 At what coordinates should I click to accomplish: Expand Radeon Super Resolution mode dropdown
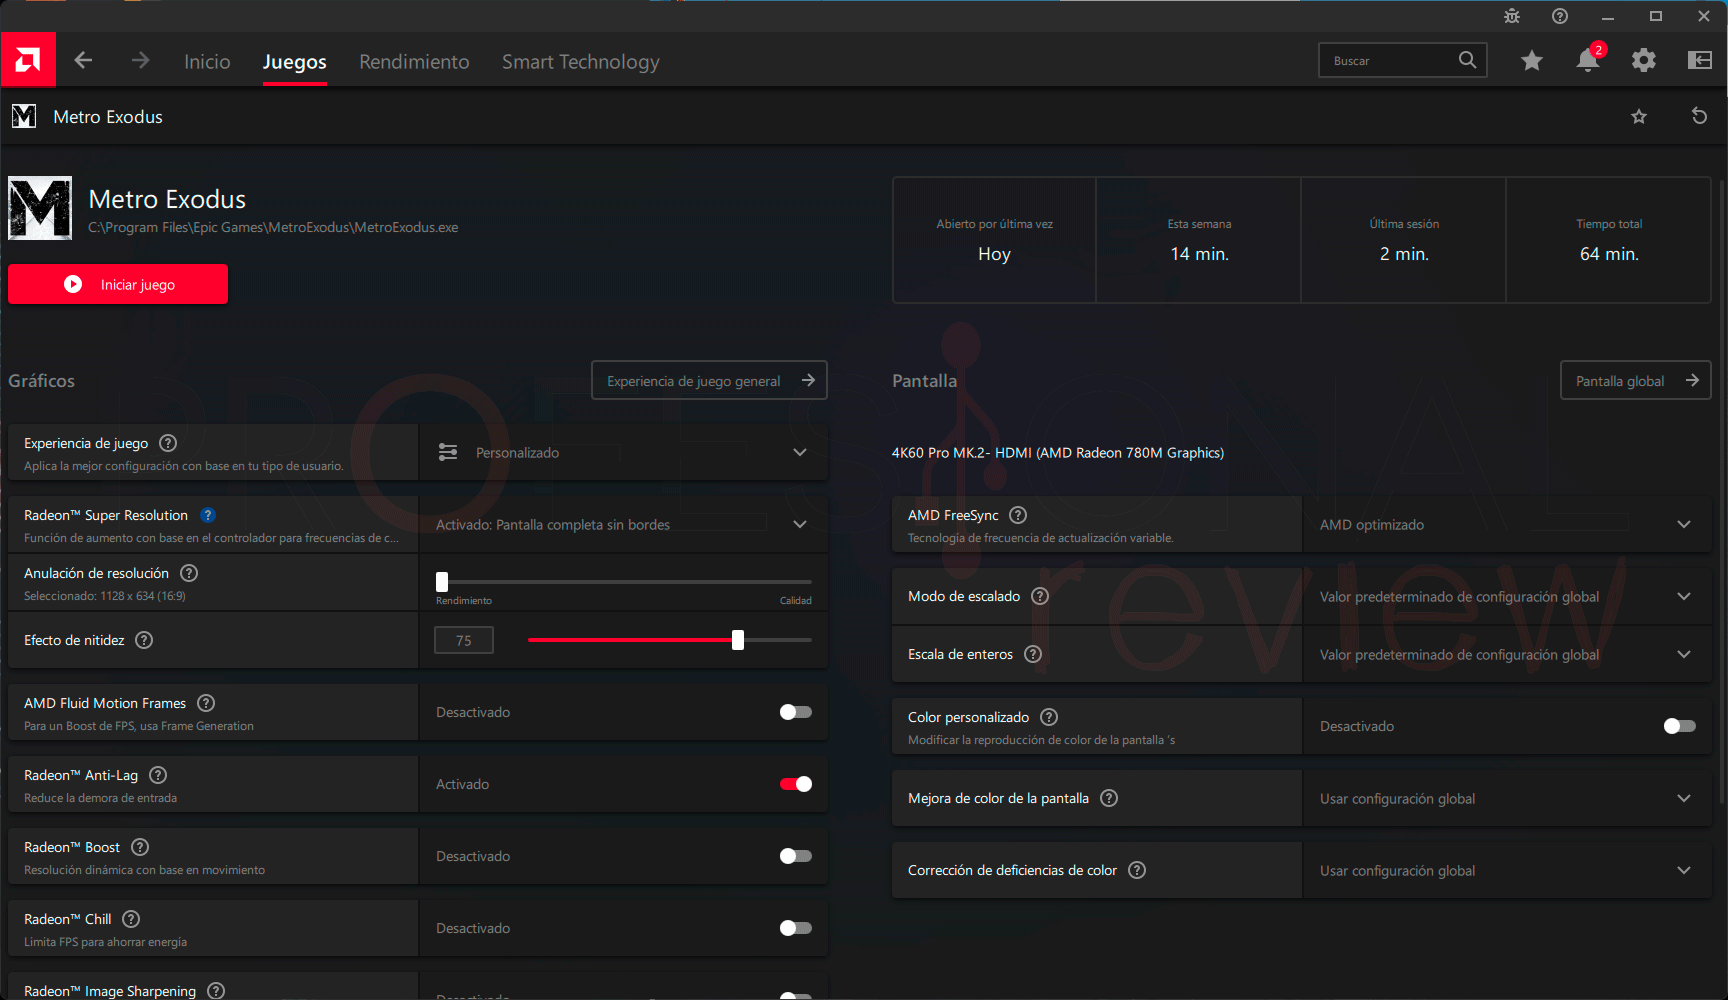(x=623, y=524)
